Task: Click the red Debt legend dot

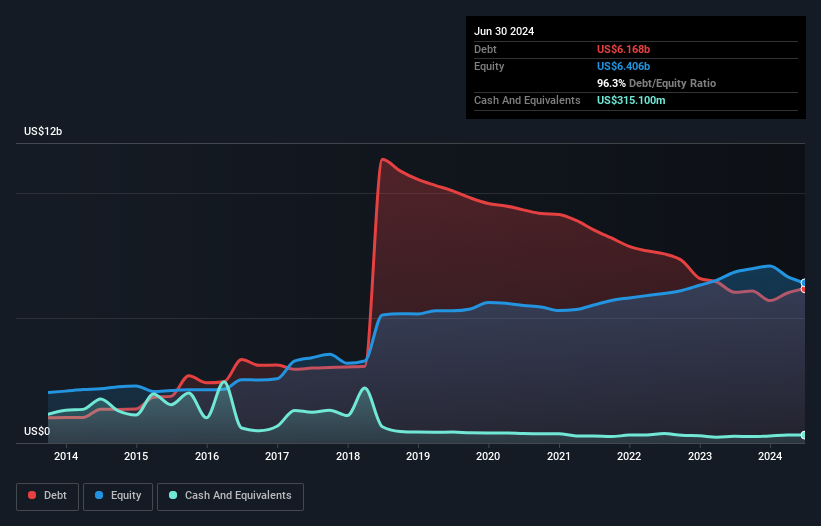Action: 32,495
